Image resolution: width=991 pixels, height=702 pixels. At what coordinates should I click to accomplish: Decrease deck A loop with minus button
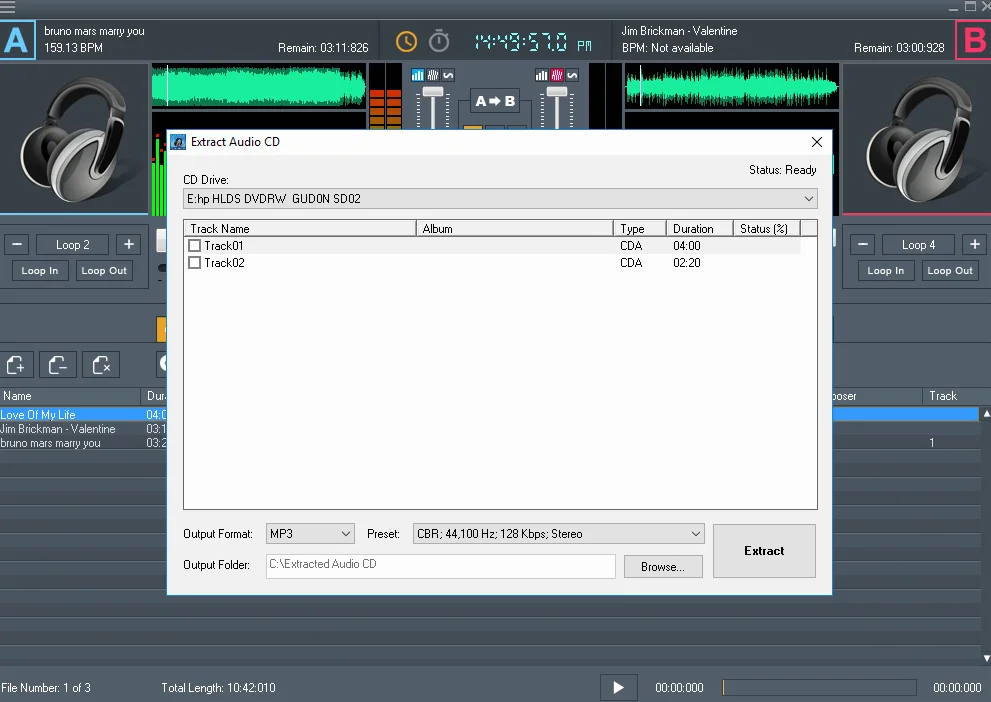pyautogui.click(x=17, y=245)
